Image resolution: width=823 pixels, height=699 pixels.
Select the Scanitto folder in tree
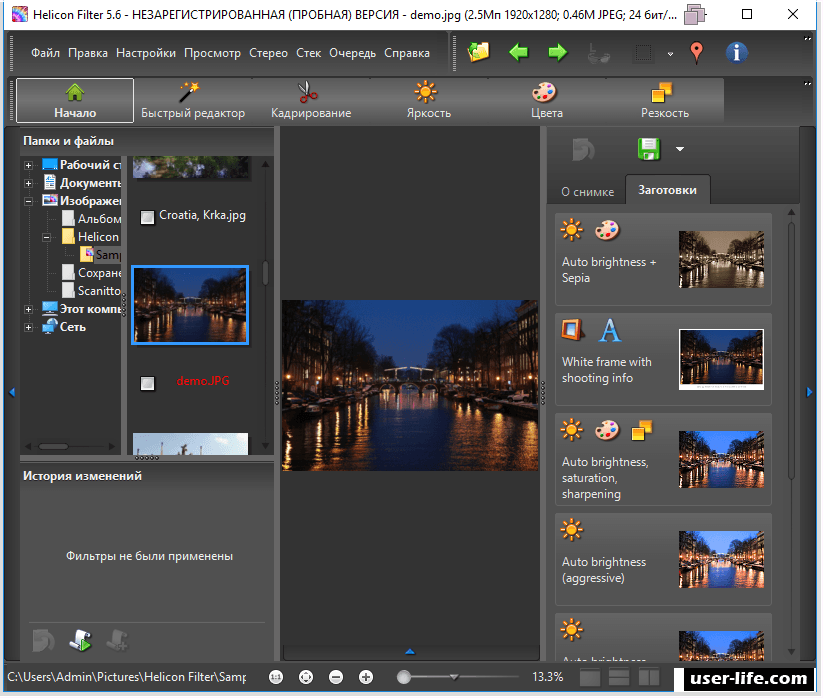click(x=91, y=291)
